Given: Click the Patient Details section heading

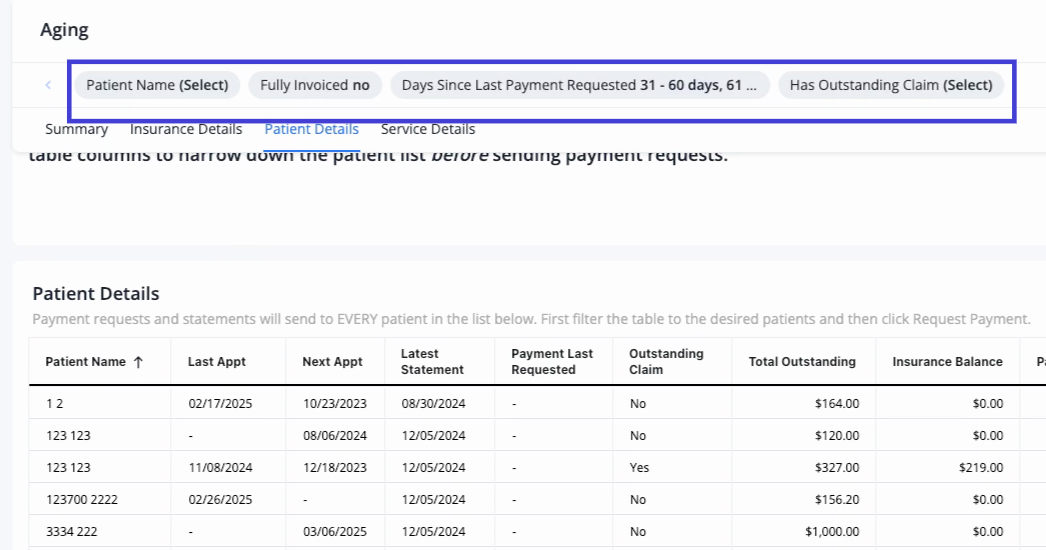Looking at the screenshot, I should click(96, 294).
